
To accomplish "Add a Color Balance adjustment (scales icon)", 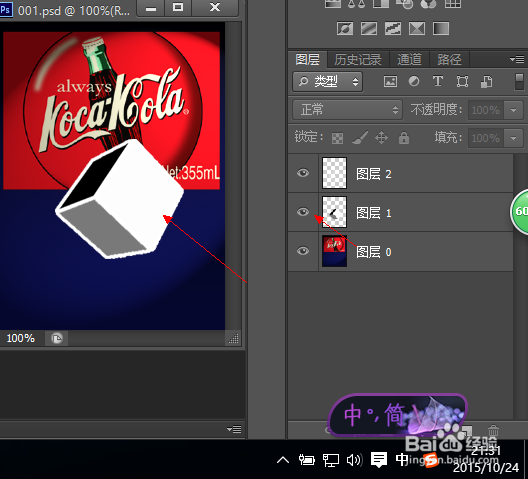I will tap(356, 4).
